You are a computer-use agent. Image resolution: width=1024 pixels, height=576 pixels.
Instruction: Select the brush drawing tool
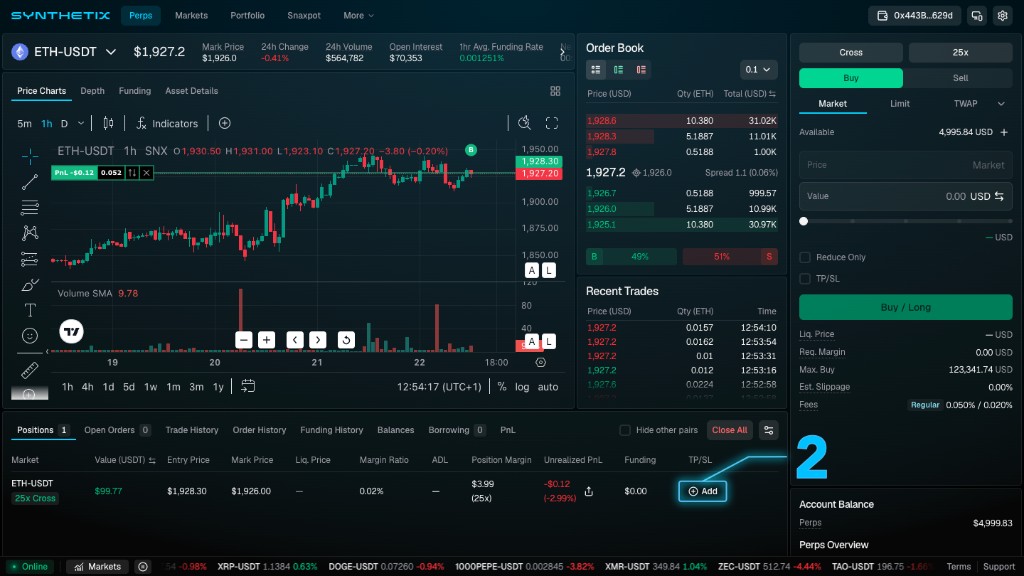click(x=29, y=285)
